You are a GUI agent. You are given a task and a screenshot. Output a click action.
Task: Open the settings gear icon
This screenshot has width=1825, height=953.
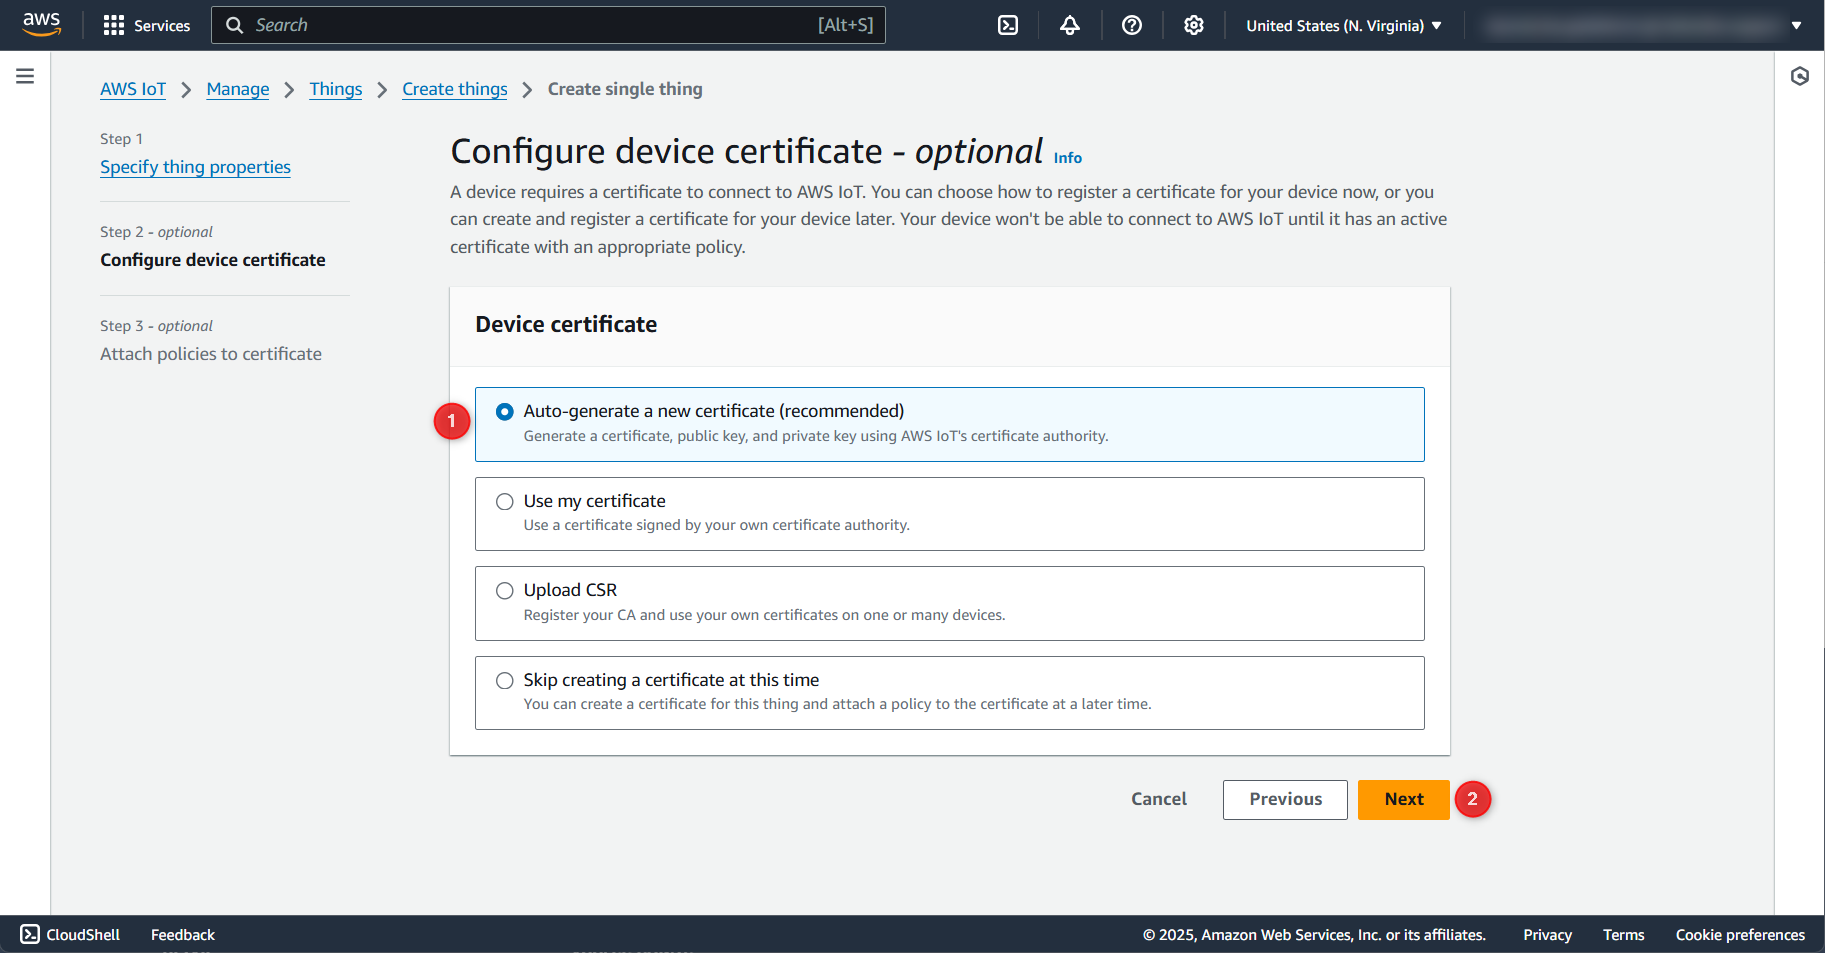pyautogui.click(x=1193, y=25)
